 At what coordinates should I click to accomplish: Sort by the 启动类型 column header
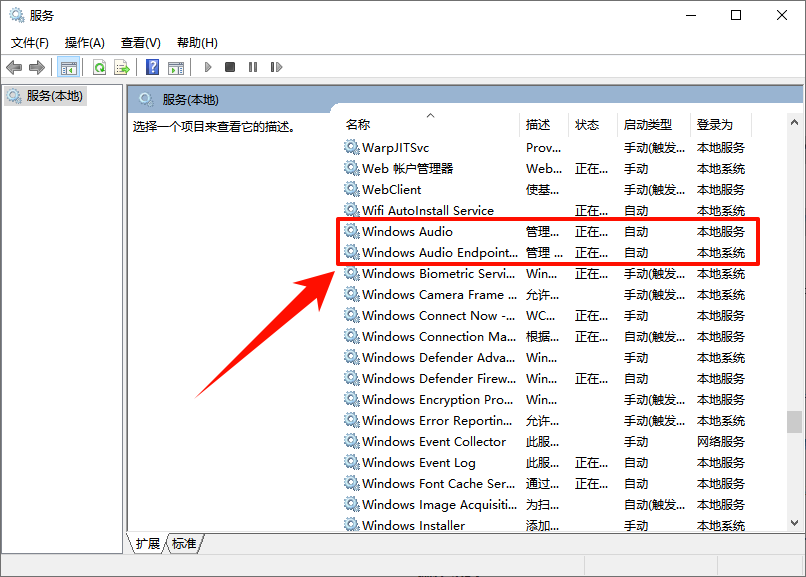pyautogui.click(x=653, y=124)
